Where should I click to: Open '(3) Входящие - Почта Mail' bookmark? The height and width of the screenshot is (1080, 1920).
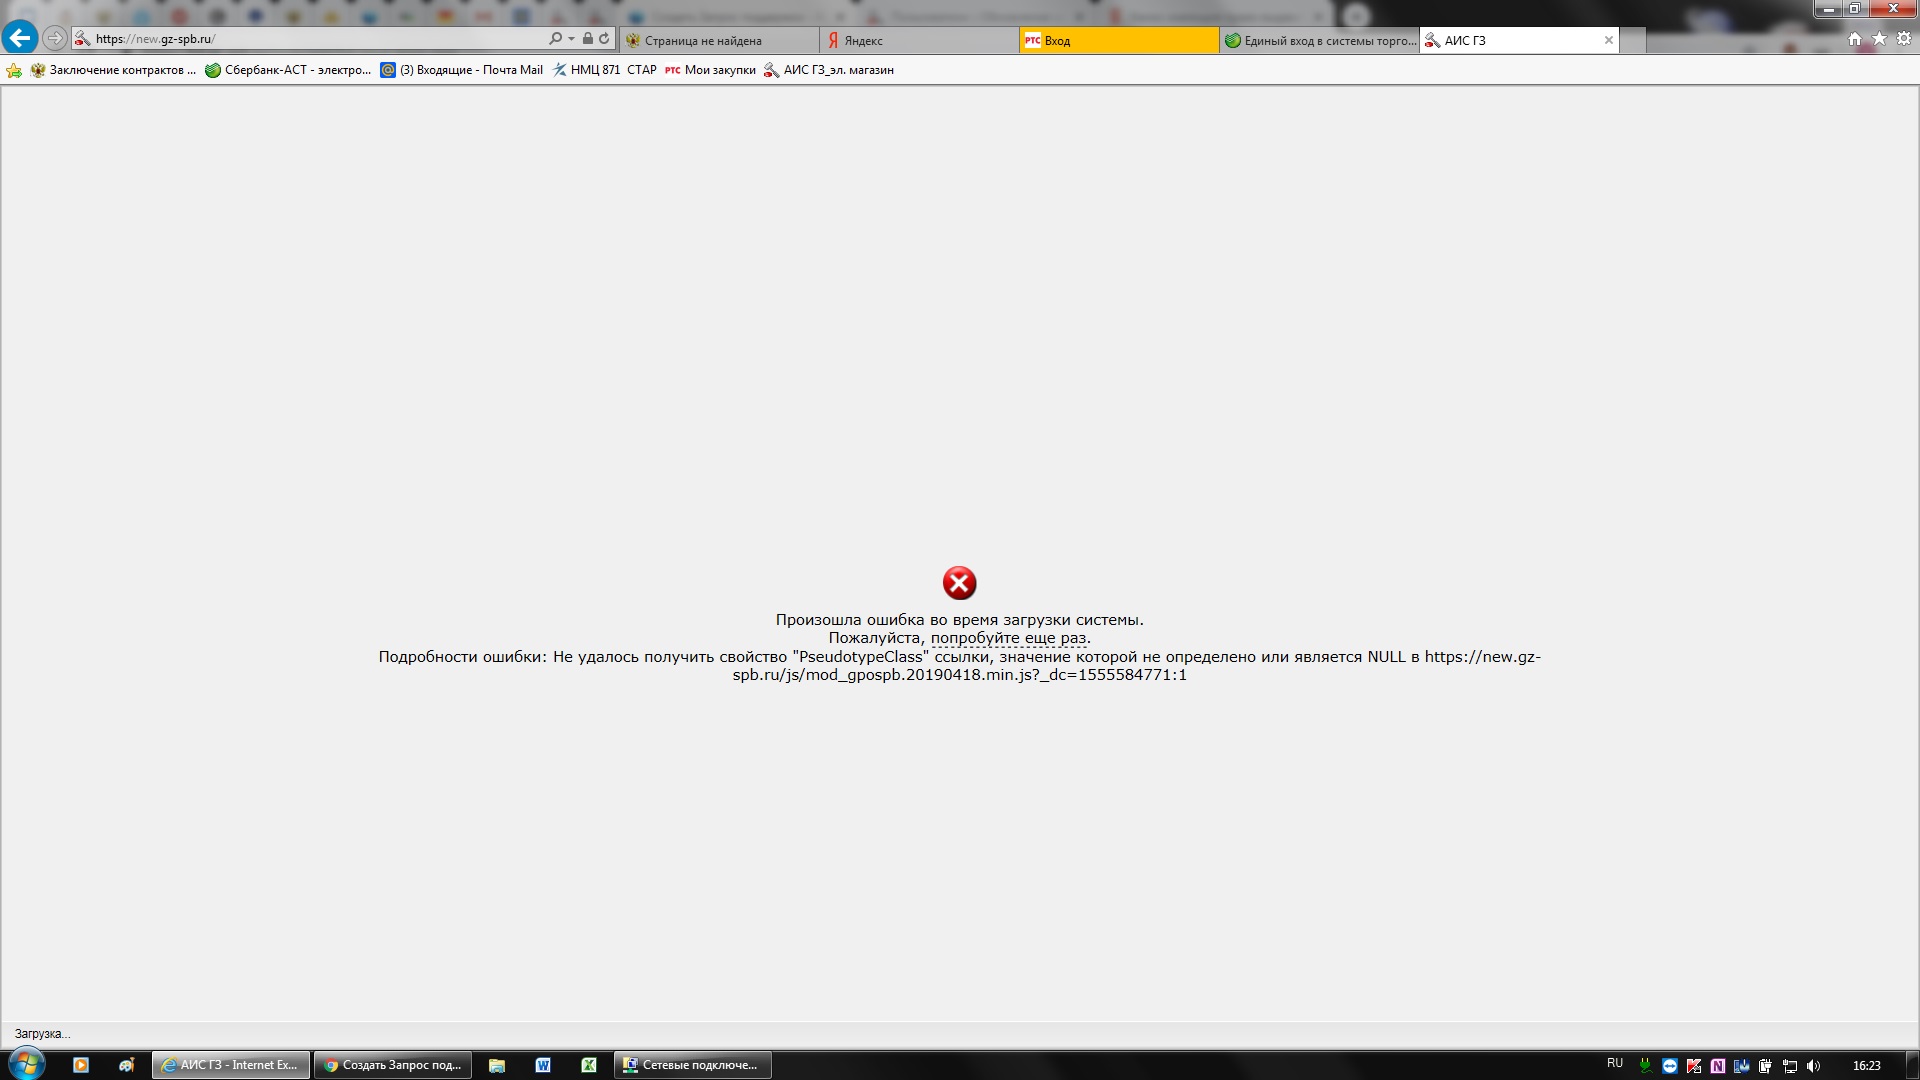(462, 70)
